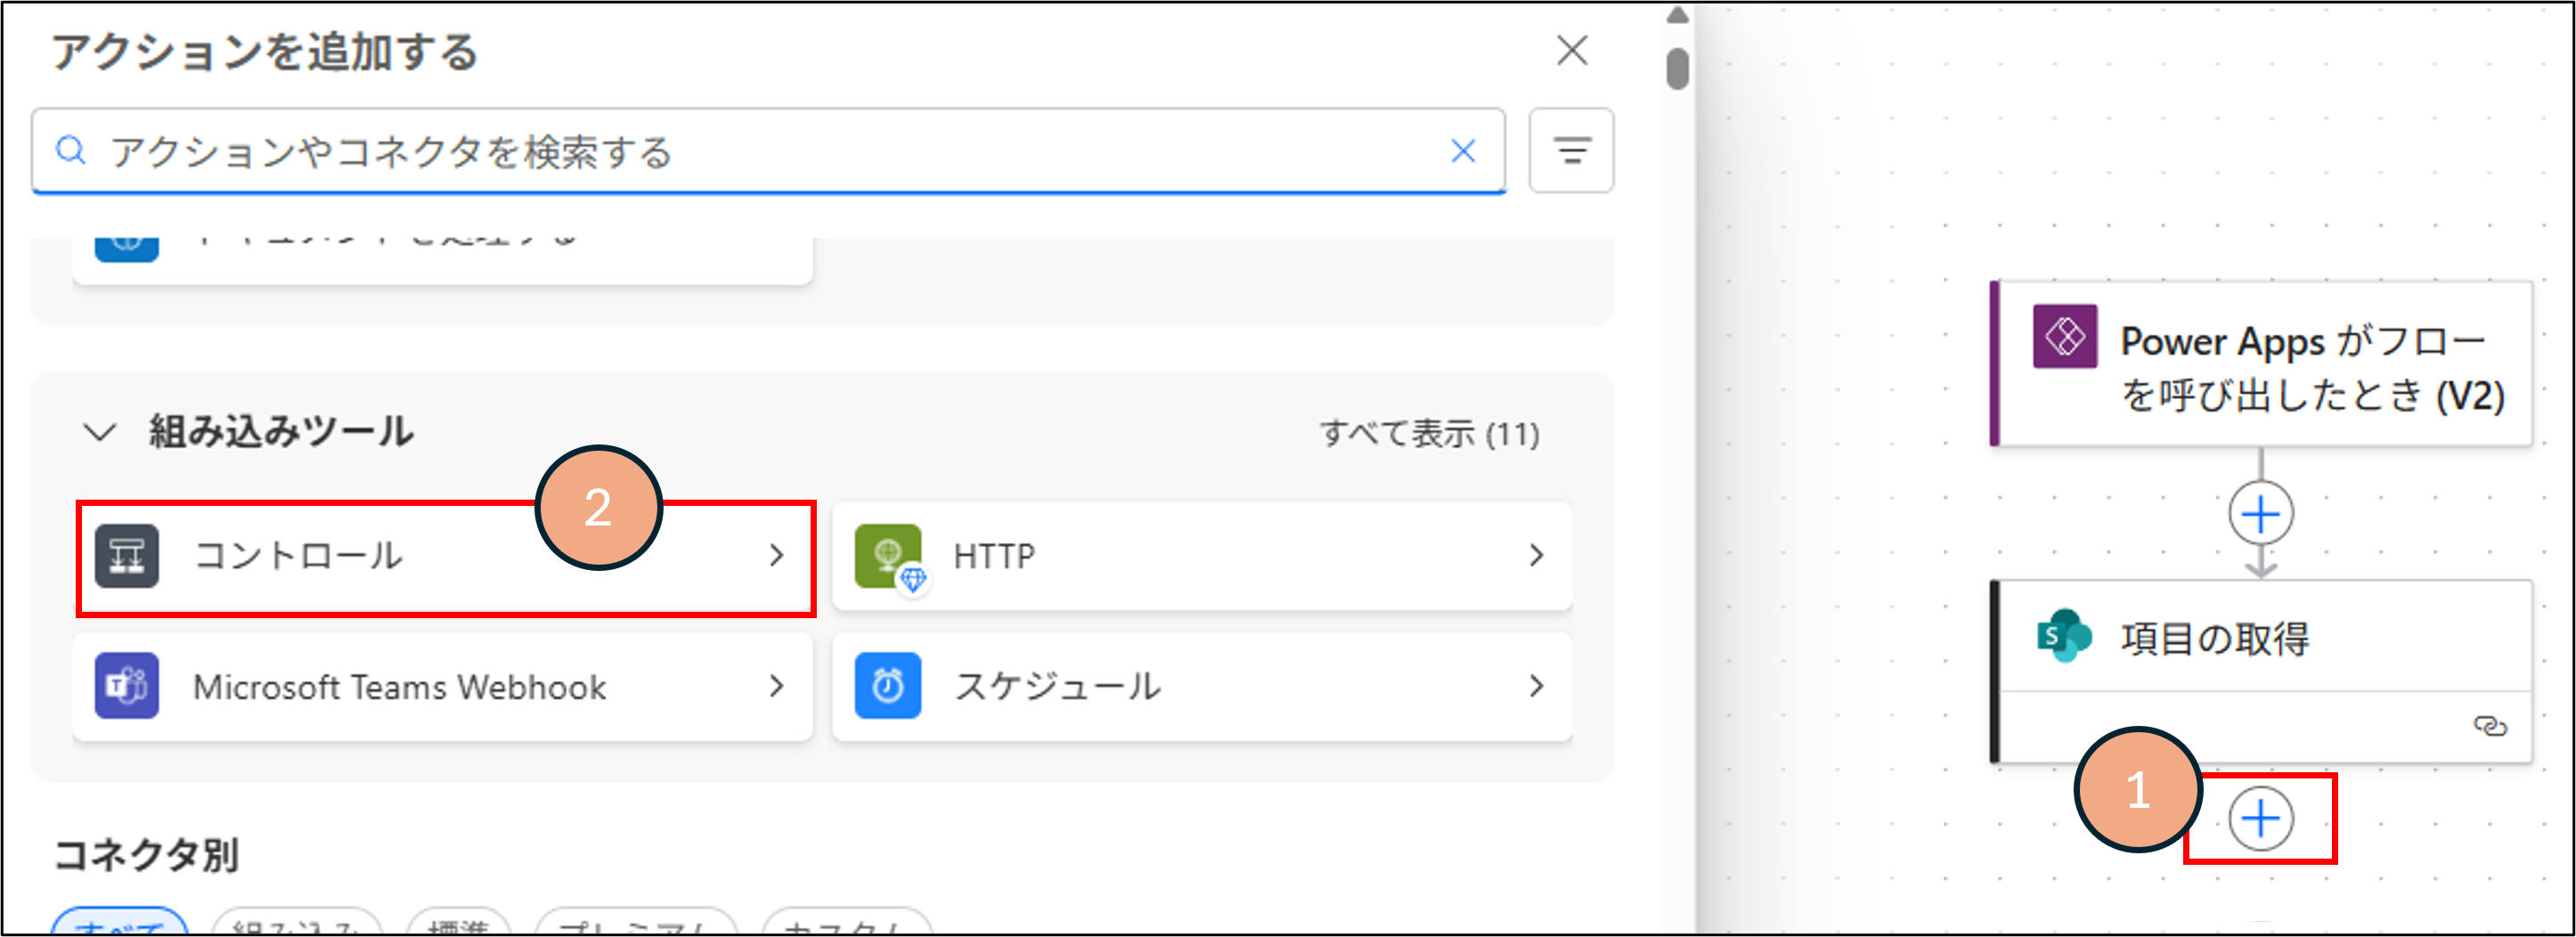Expand the コントロール chevron arrow
The image size is (2576, 937).
tap(777, 556)
